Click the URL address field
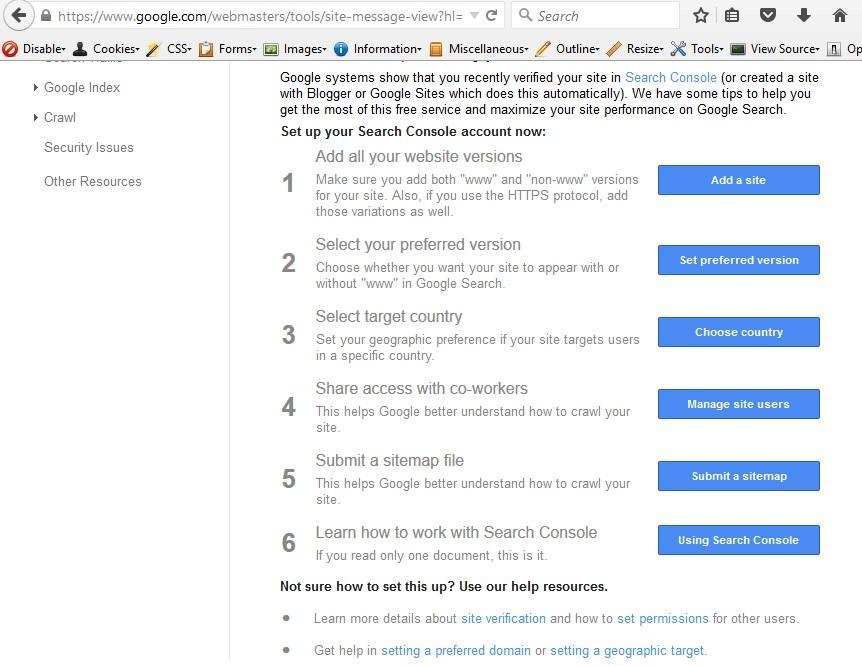Screen dimensions: 862x666 [260, 16]
